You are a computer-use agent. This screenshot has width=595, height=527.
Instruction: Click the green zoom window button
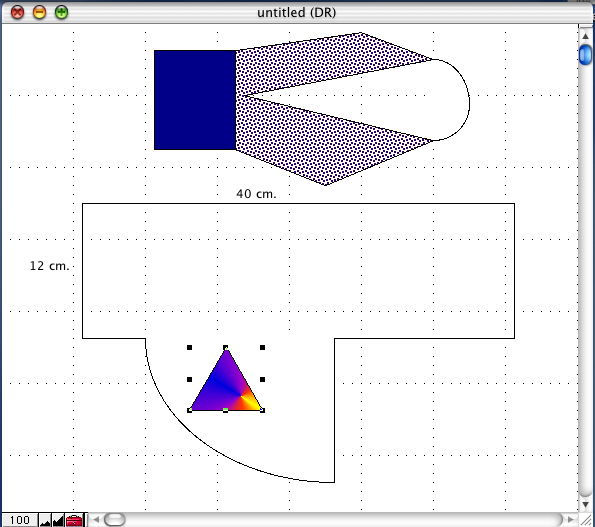pyautogui.click(x=61, y=13)
